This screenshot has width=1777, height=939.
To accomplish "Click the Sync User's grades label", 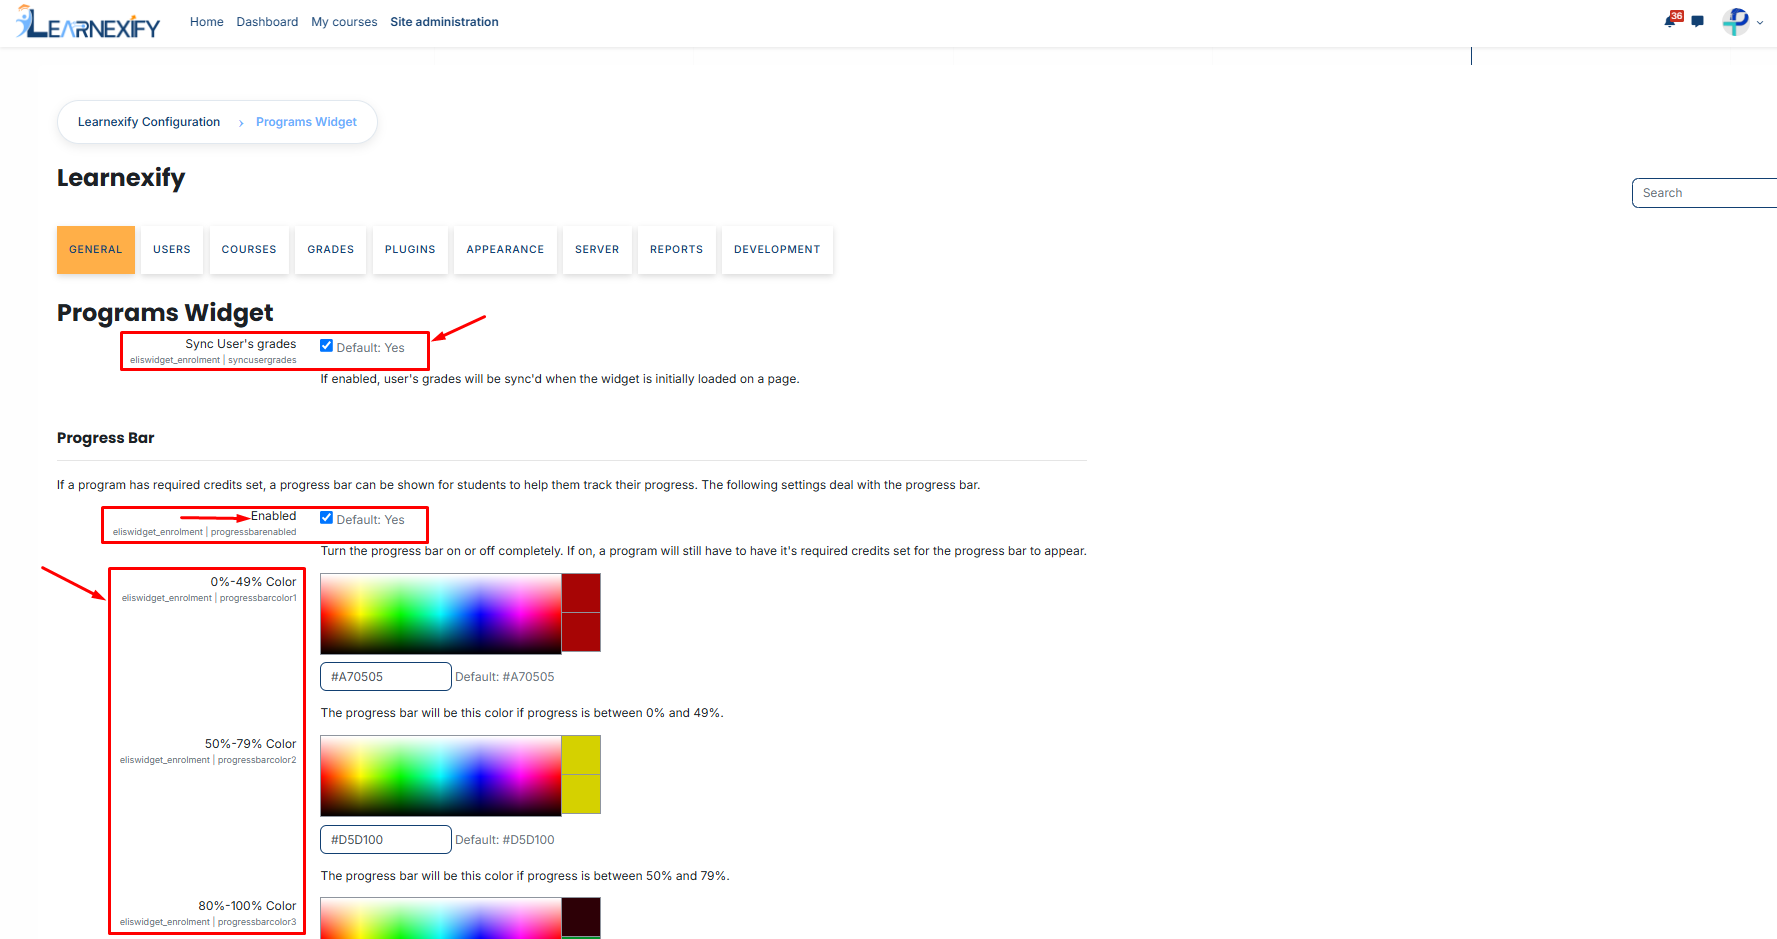I will click(241, 344).
